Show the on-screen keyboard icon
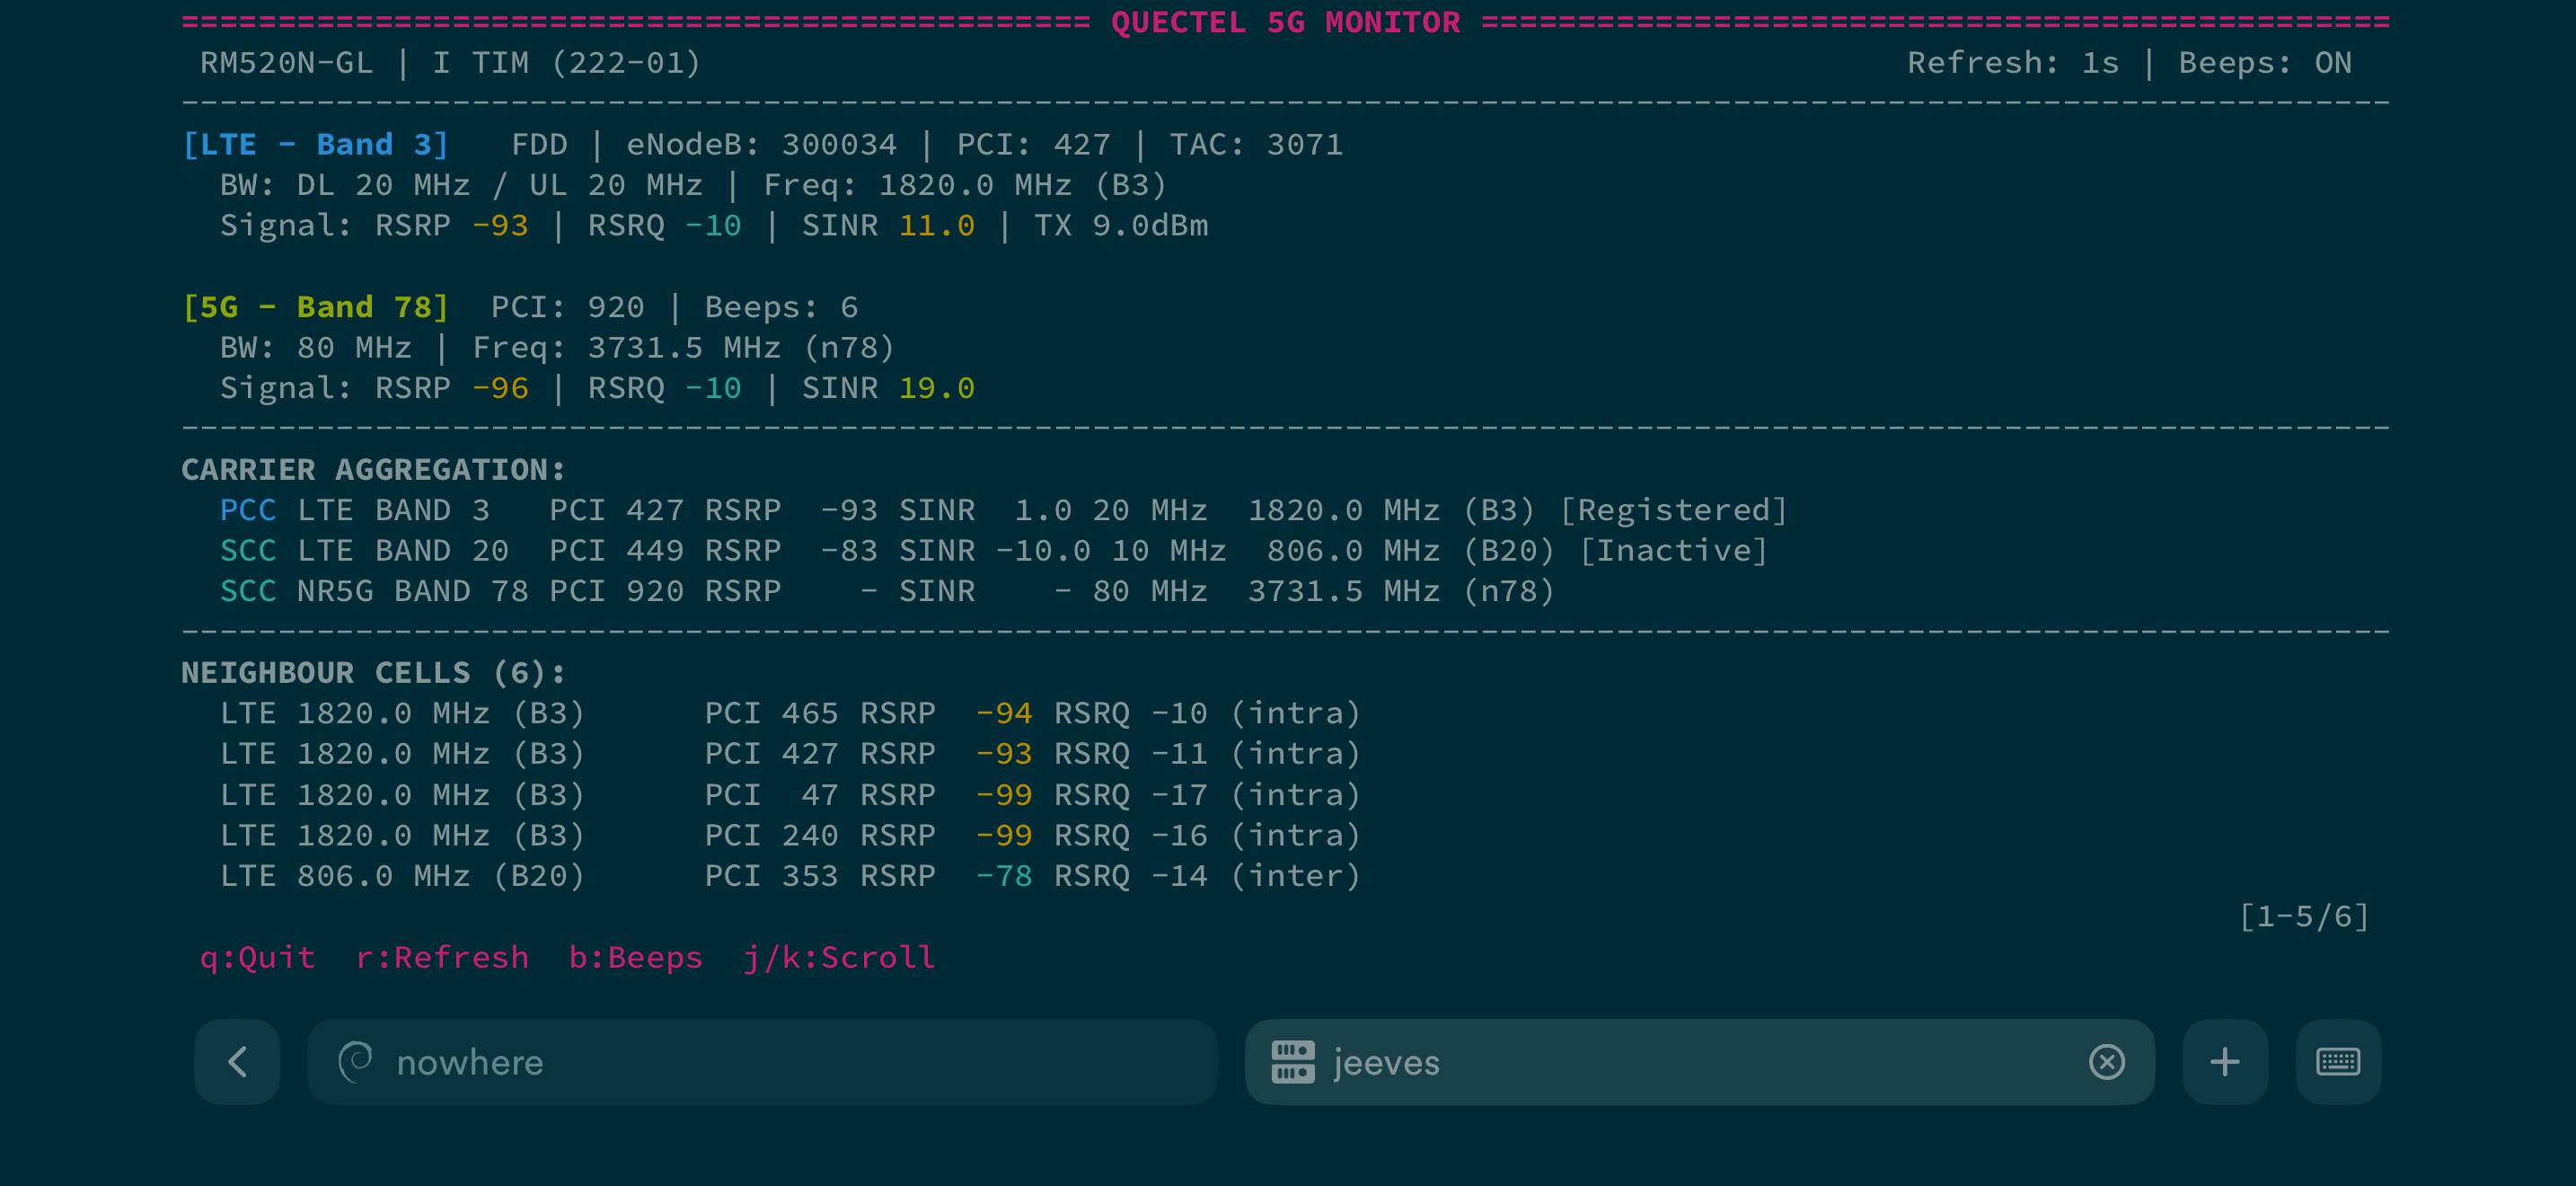 coord(2338,1062)
